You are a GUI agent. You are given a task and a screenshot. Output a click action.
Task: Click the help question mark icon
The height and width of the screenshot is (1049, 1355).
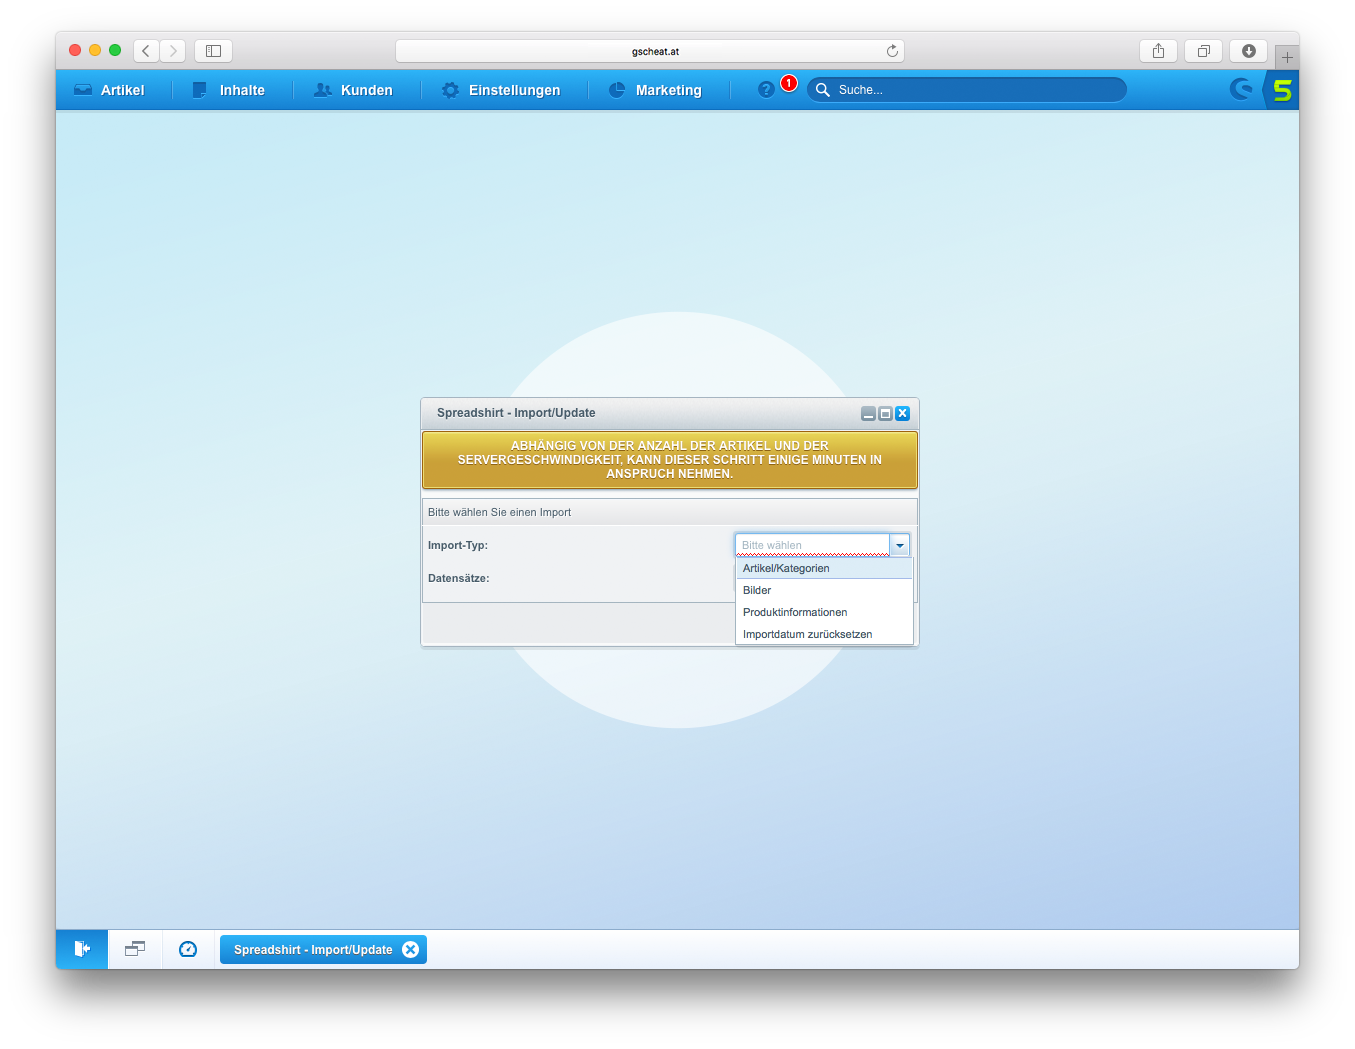765,90
